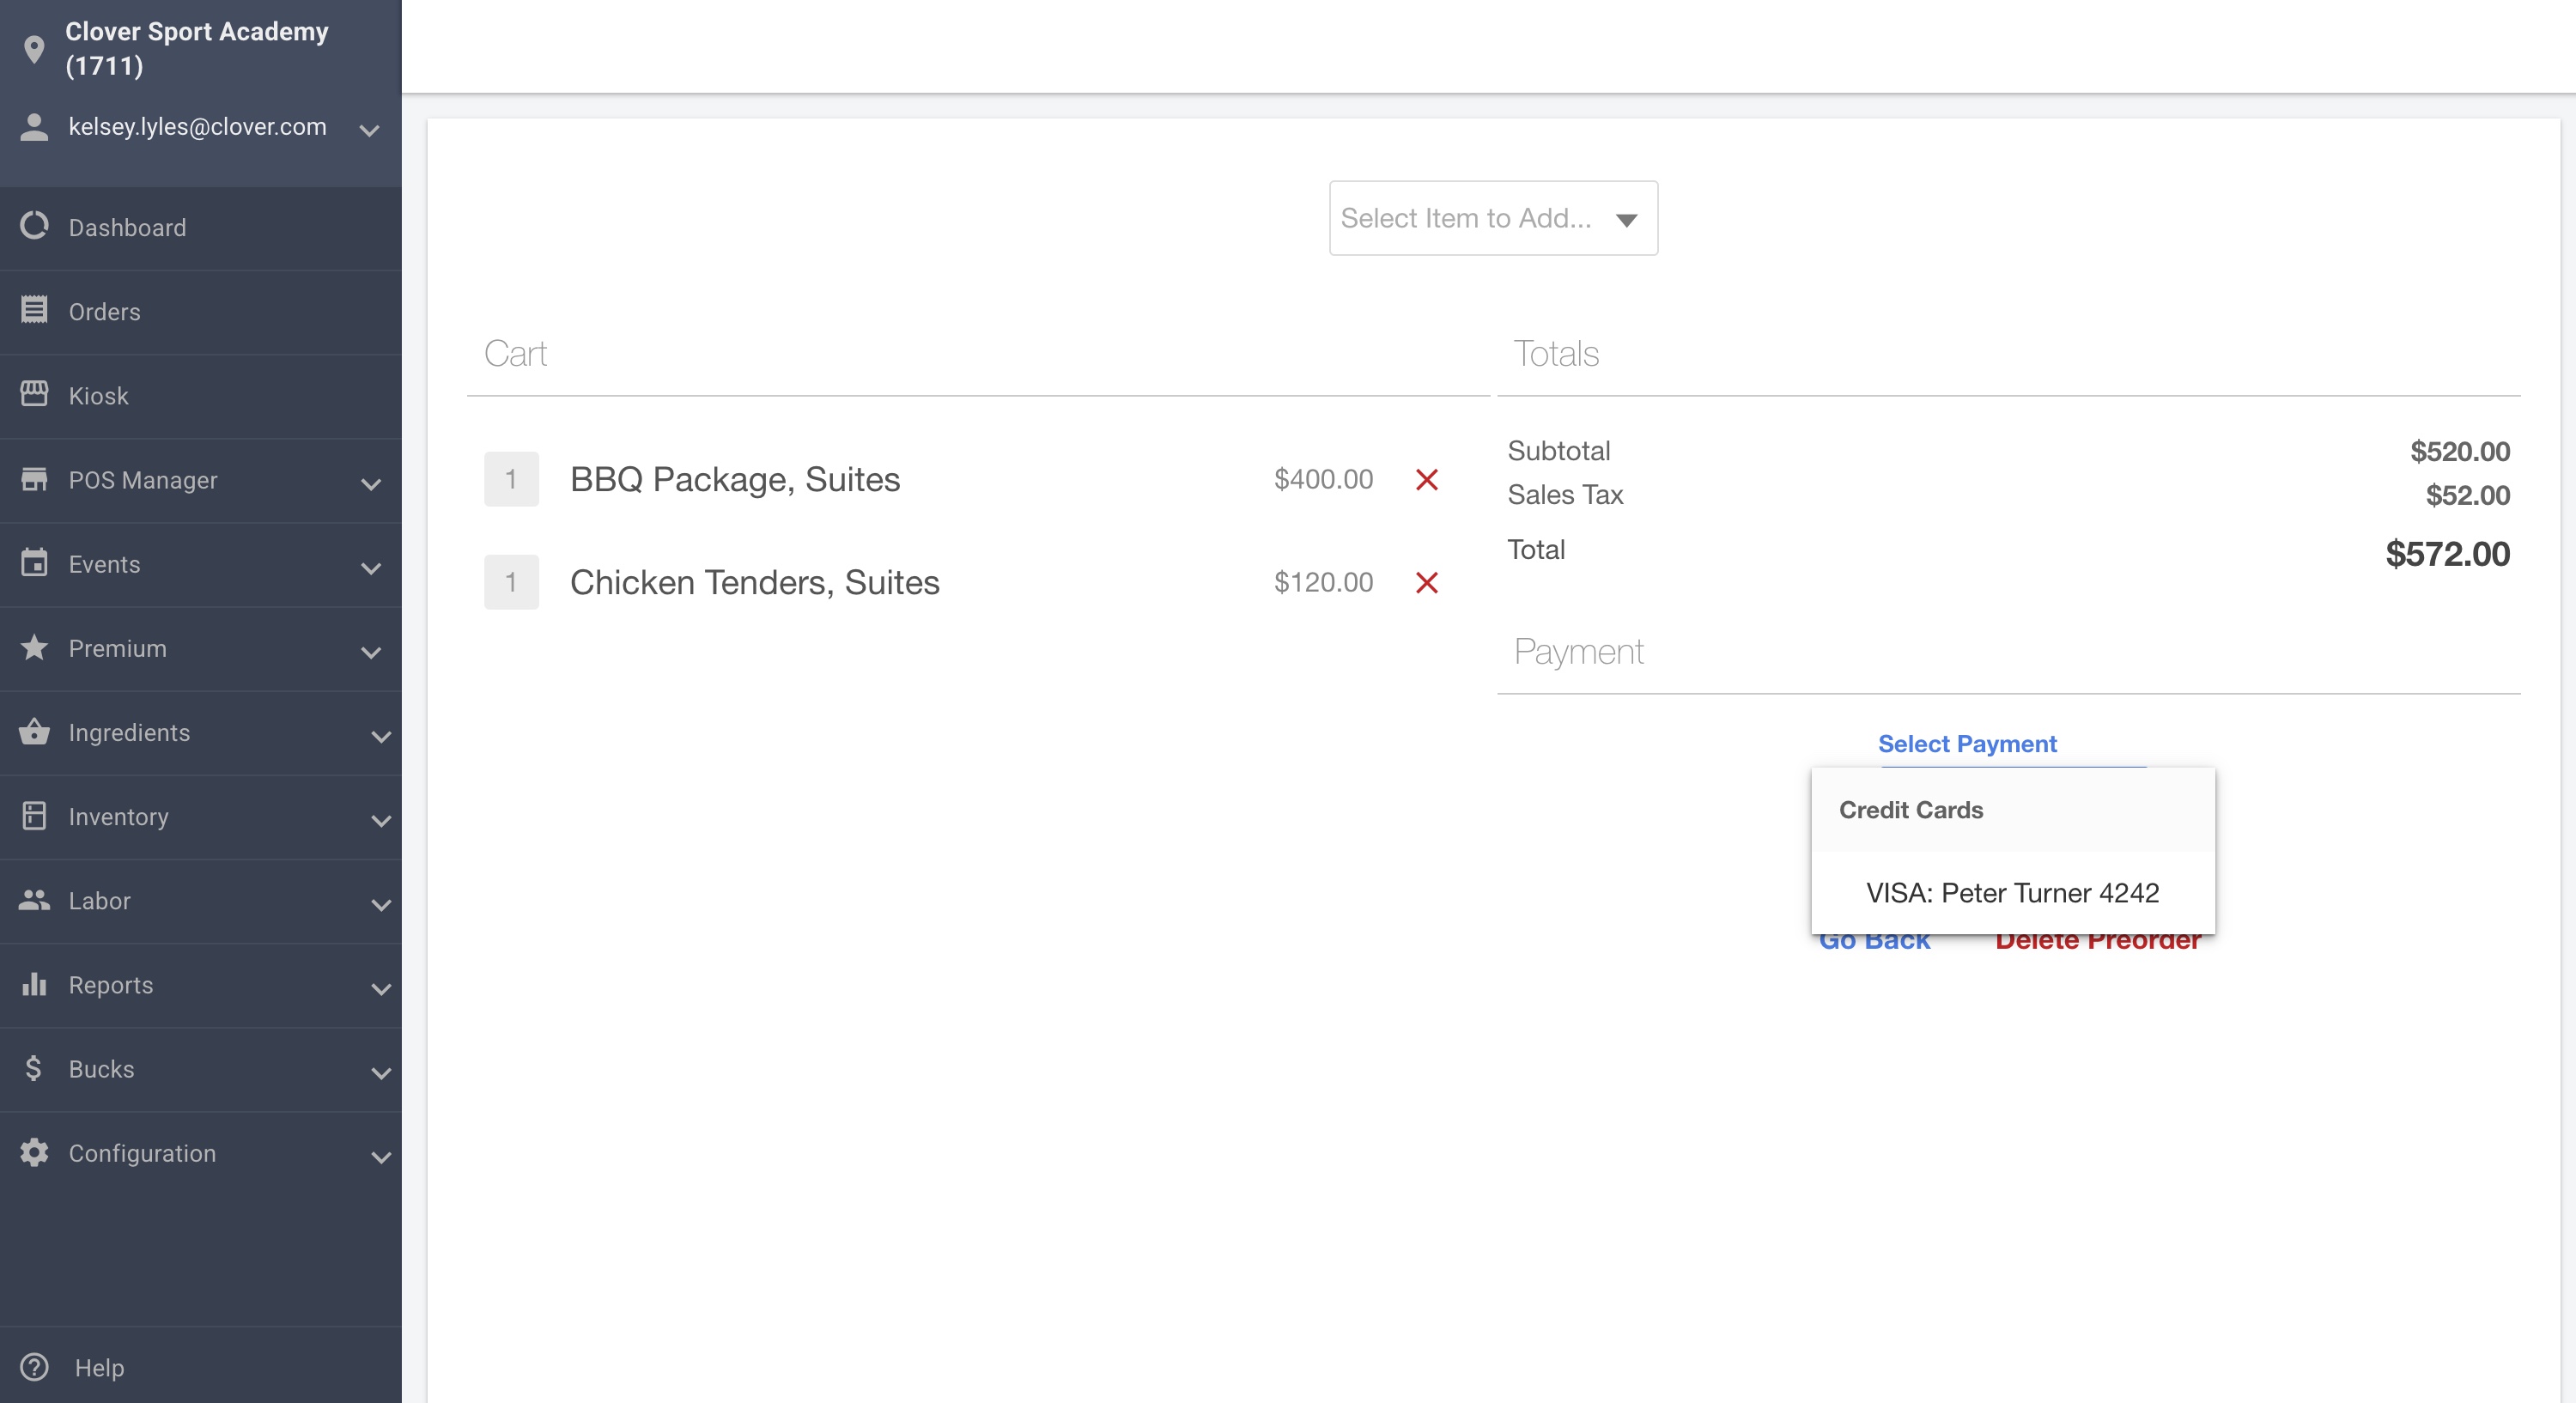This screenshot has height=1403, width=2576.
Task: Click the POS Manager register icon
Action: coord(34,479)
